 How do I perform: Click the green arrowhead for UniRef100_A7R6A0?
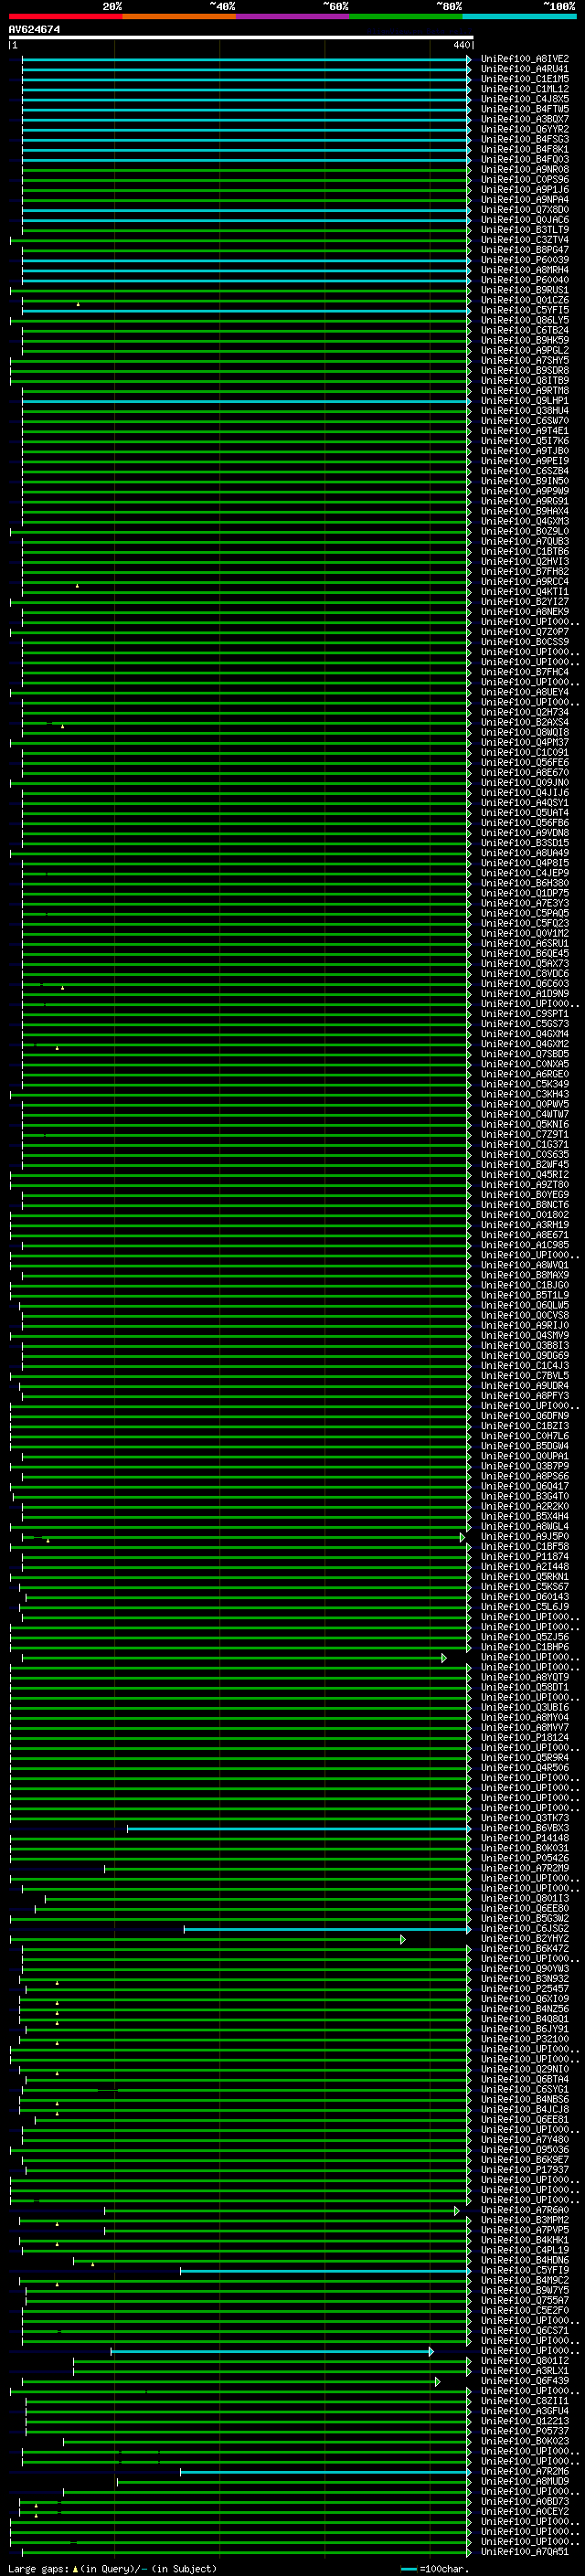(457, 2210)
